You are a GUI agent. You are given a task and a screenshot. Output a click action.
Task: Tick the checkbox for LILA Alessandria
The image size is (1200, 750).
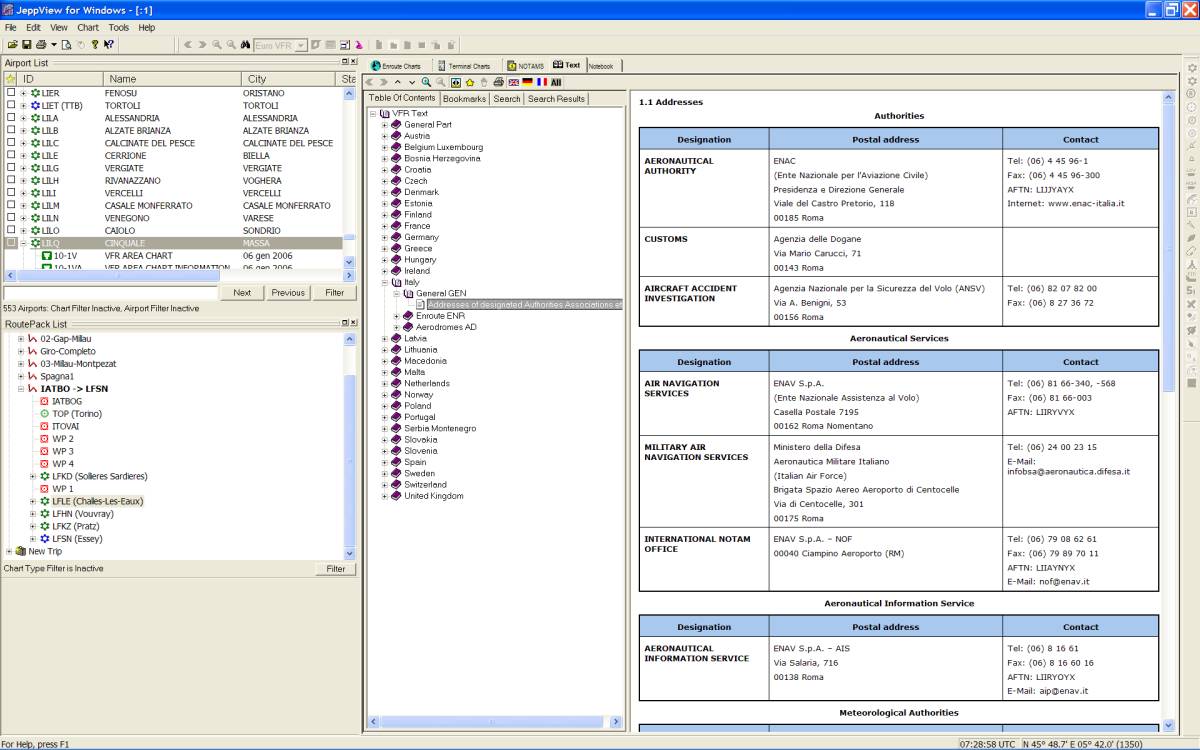click(11, 118)
